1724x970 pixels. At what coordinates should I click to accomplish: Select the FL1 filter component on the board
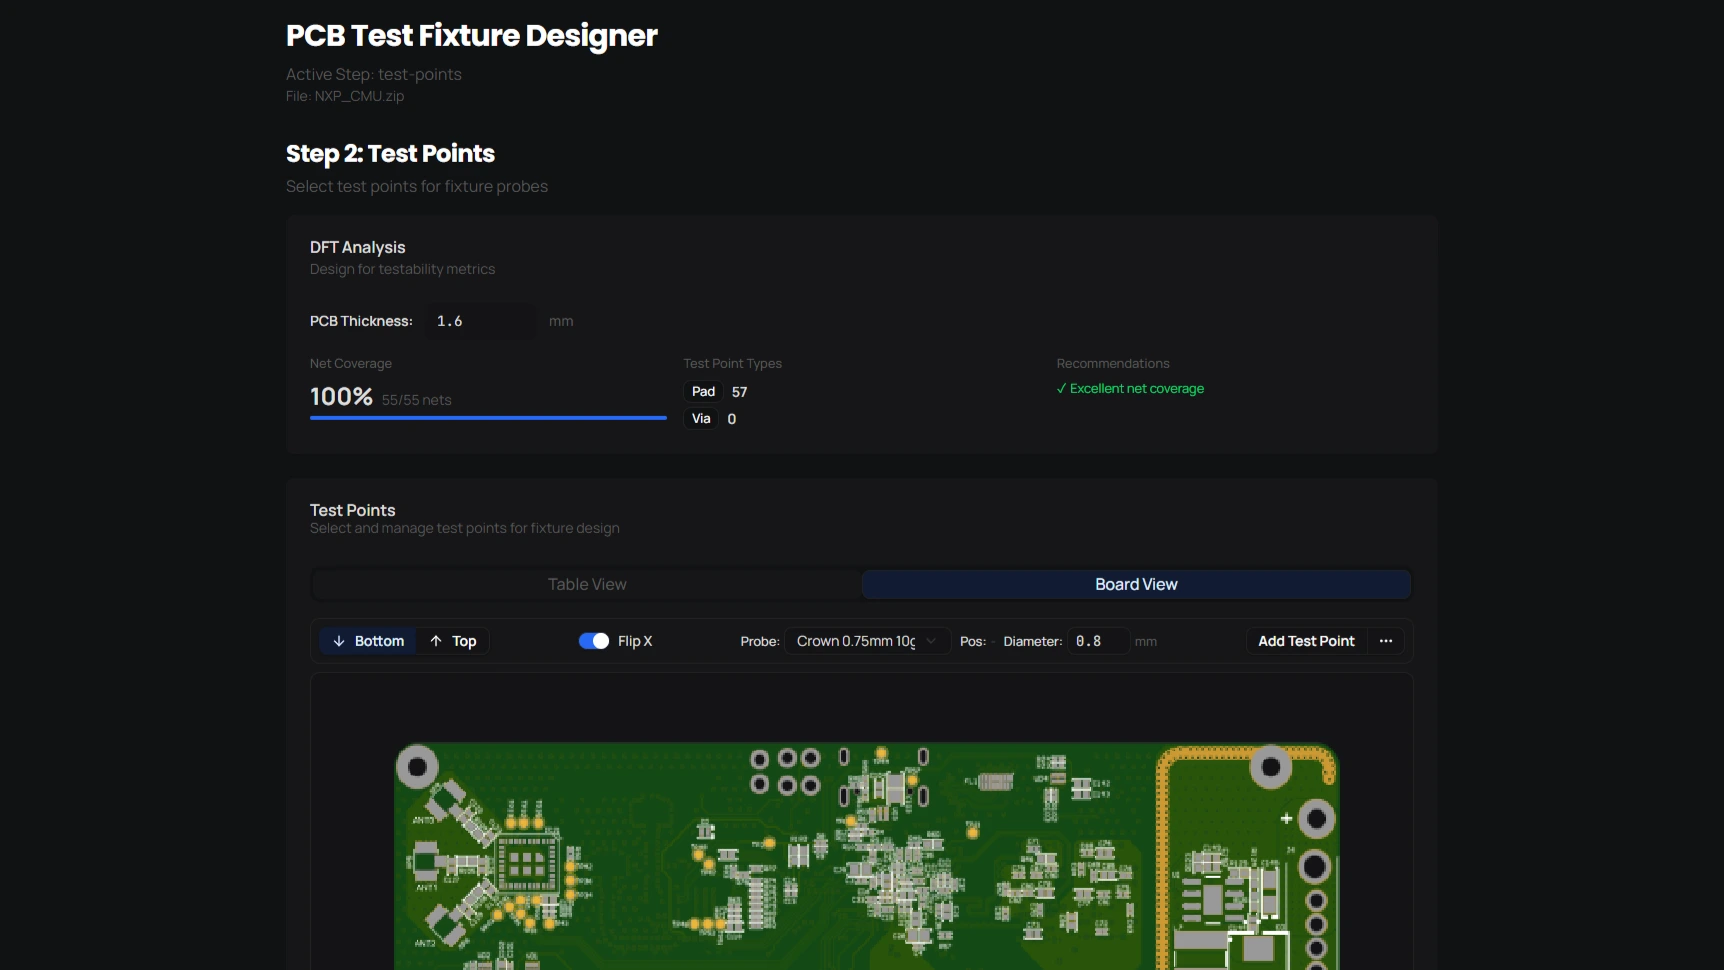[x=995, y=781]
